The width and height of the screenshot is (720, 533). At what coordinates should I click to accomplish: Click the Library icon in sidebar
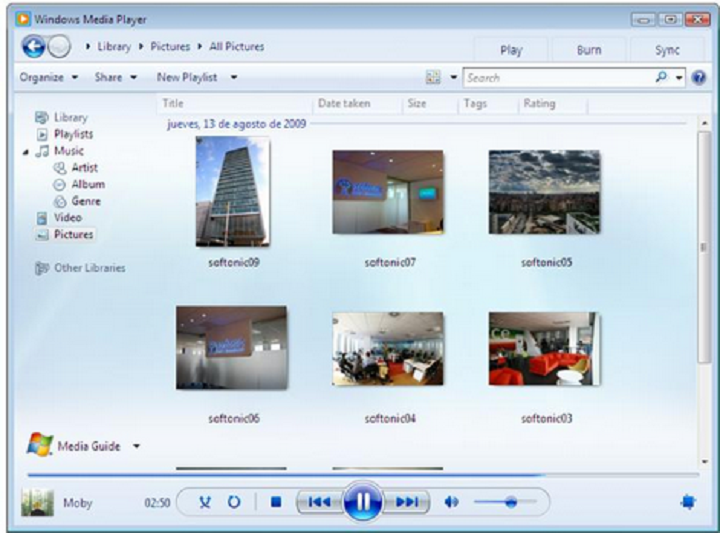42,118
